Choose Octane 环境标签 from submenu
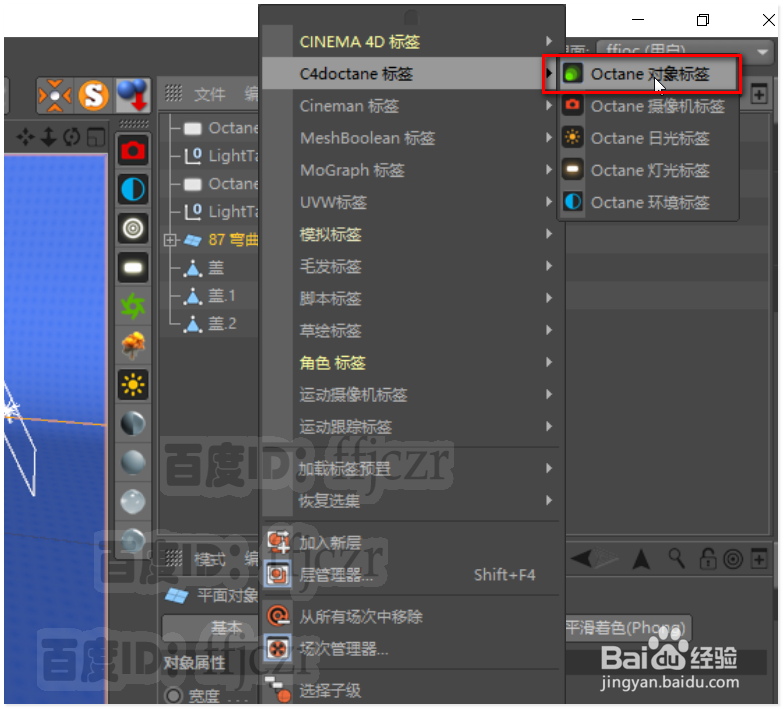 [x=648, y=202]
